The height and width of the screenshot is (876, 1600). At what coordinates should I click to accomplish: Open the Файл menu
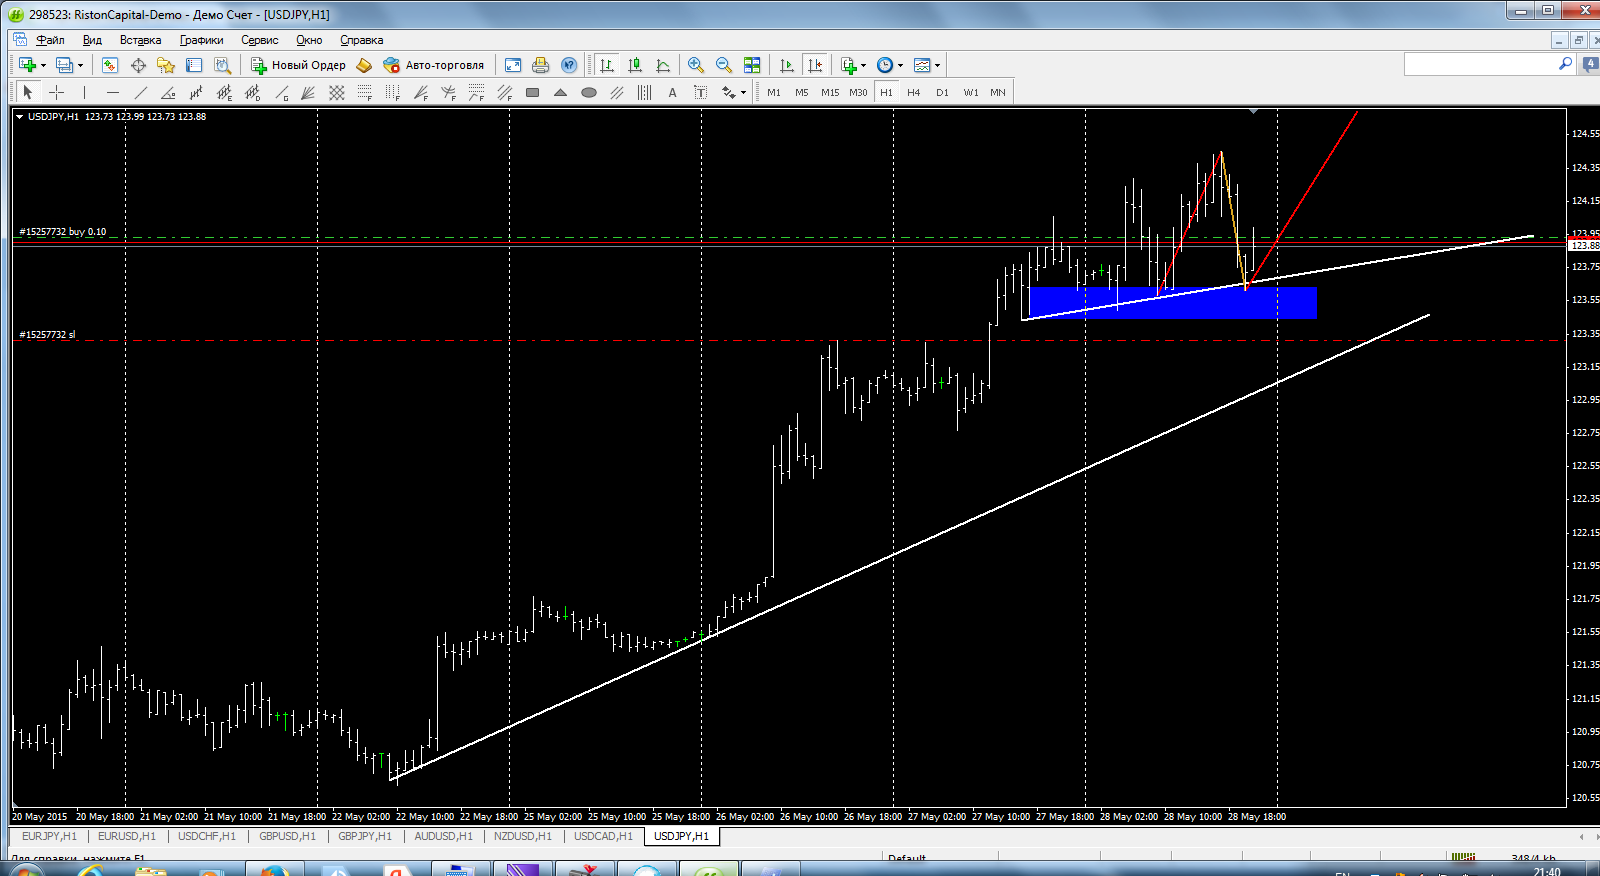(50, 40)
